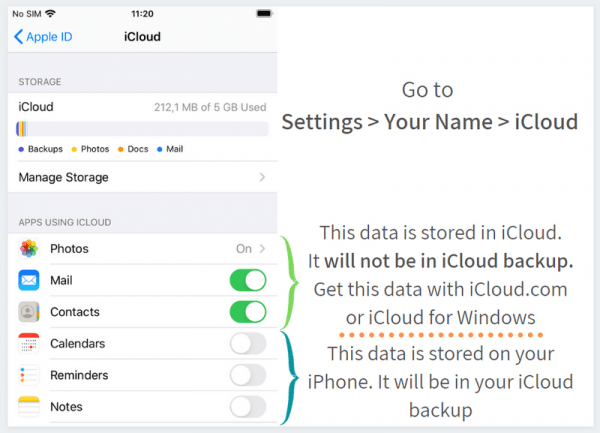
Task: Click the Docs orange legend dot
Action: coord(121,149)
